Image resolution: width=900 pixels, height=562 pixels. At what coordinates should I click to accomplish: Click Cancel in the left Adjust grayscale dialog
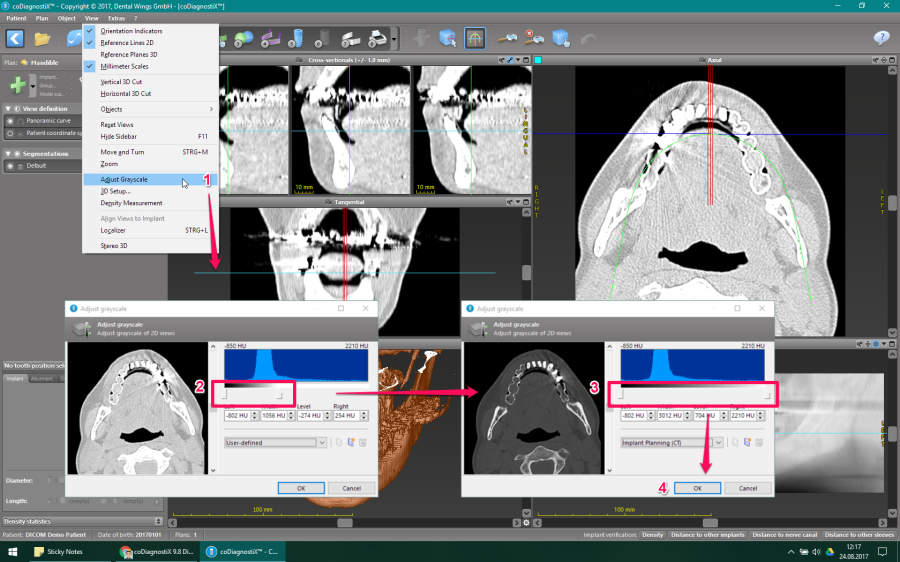click(x=352, y=488)
